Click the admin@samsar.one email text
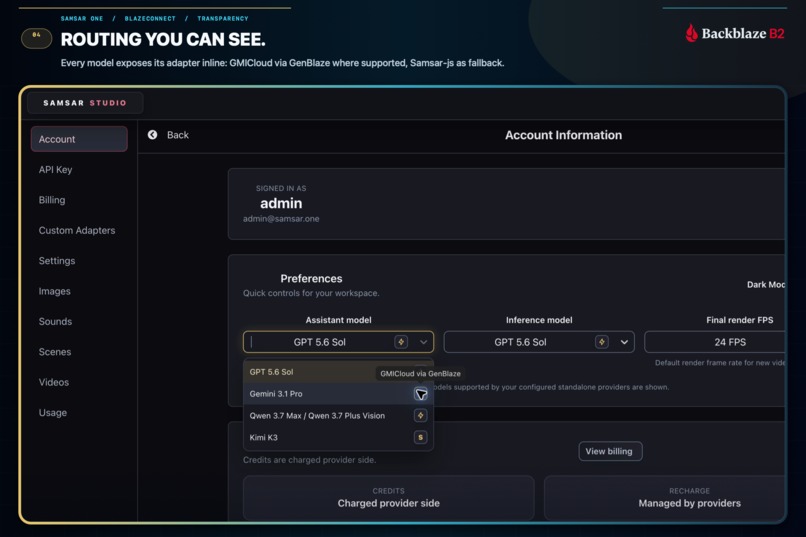Viewport: 806px width, 537px height. click(281, 218)
